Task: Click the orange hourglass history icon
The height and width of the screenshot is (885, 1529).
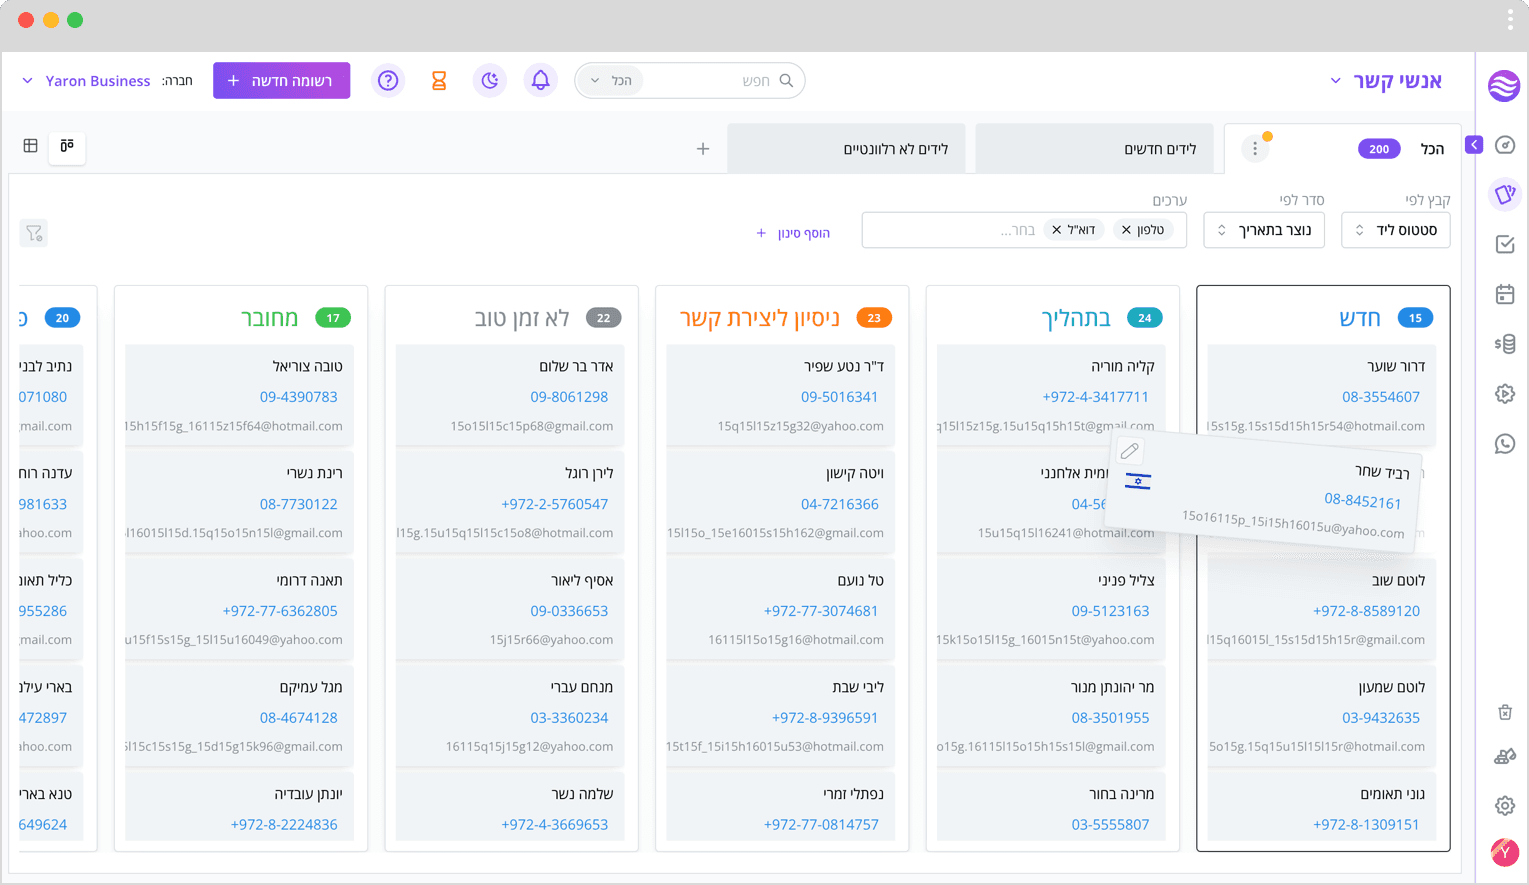Action: 438,80
